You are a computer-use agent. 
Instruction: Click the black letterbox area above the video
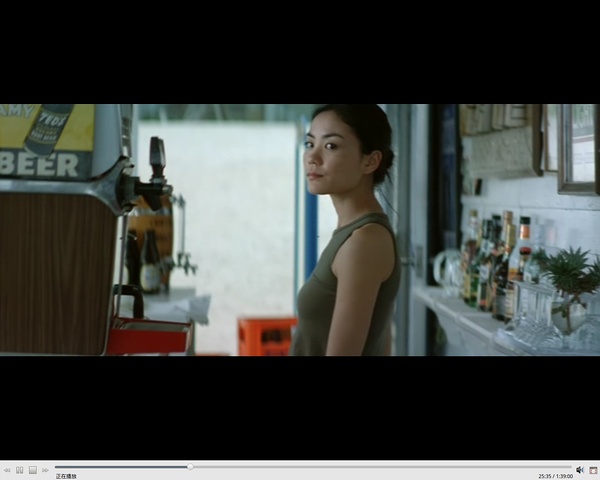(300, 50)
